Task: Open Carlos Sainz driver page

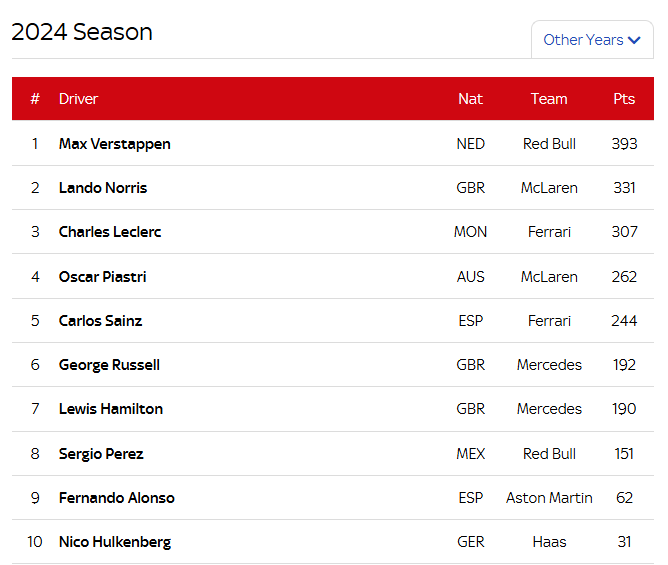Action: tap(100, 321)
